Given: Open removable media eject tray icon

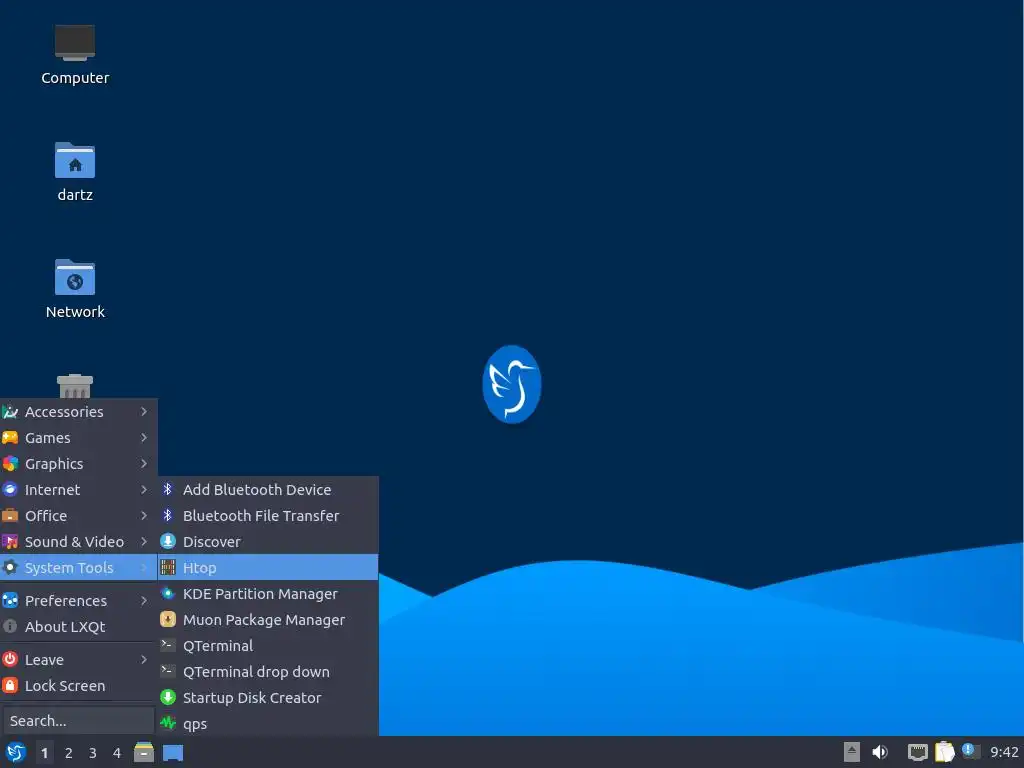Looking at the screenshot, I should point(851,752).
